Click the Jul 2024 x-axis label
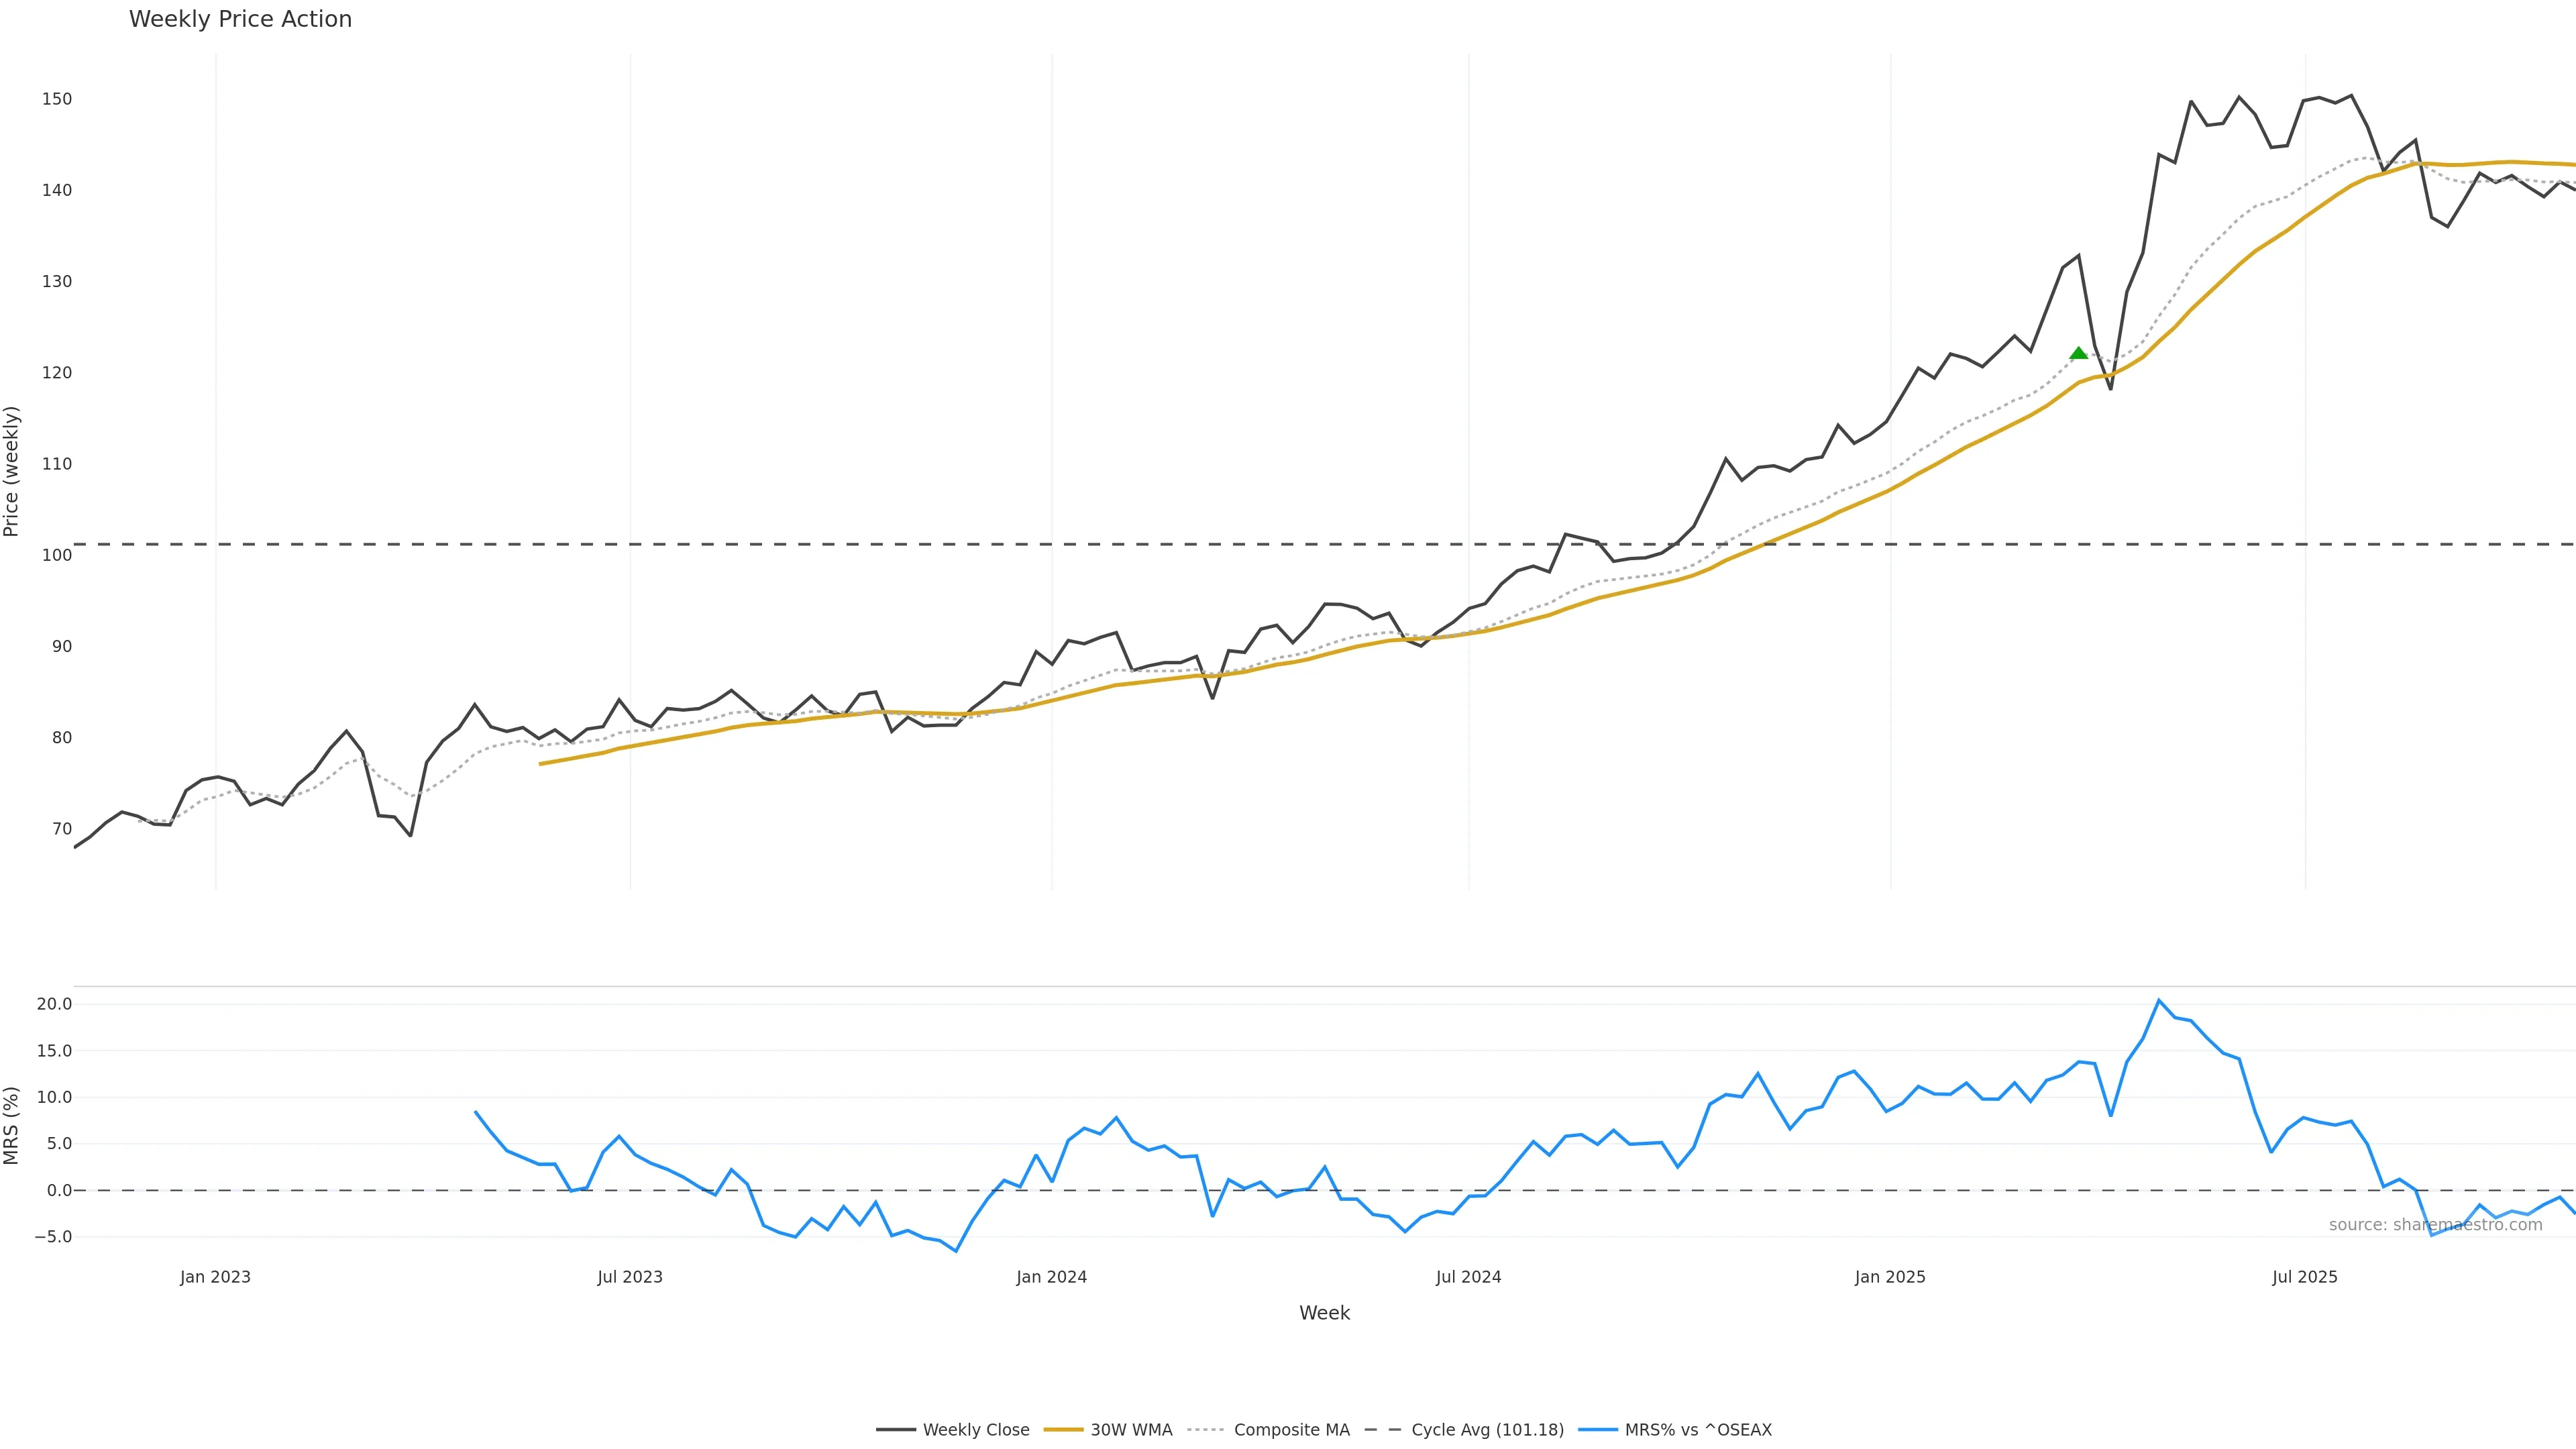The height and width of the screenshot is (1449, 2576). 1468,1277
